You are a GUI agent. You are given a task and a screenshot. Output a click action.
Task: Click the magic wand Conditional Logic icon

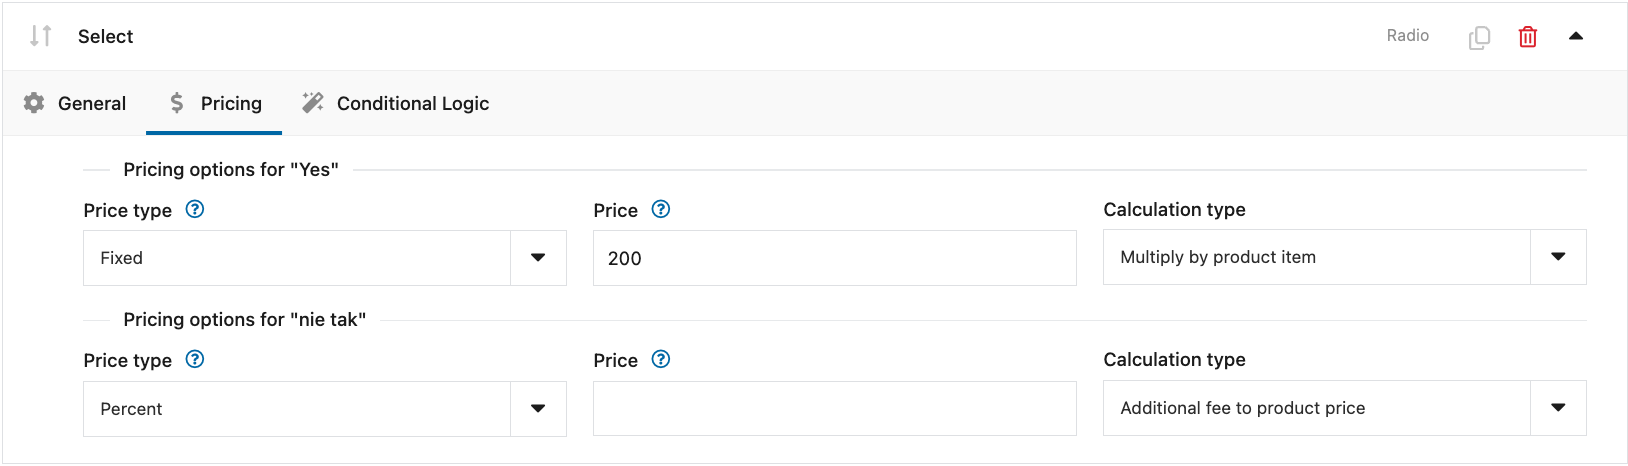pyautogui.click(x=313, y=103)
